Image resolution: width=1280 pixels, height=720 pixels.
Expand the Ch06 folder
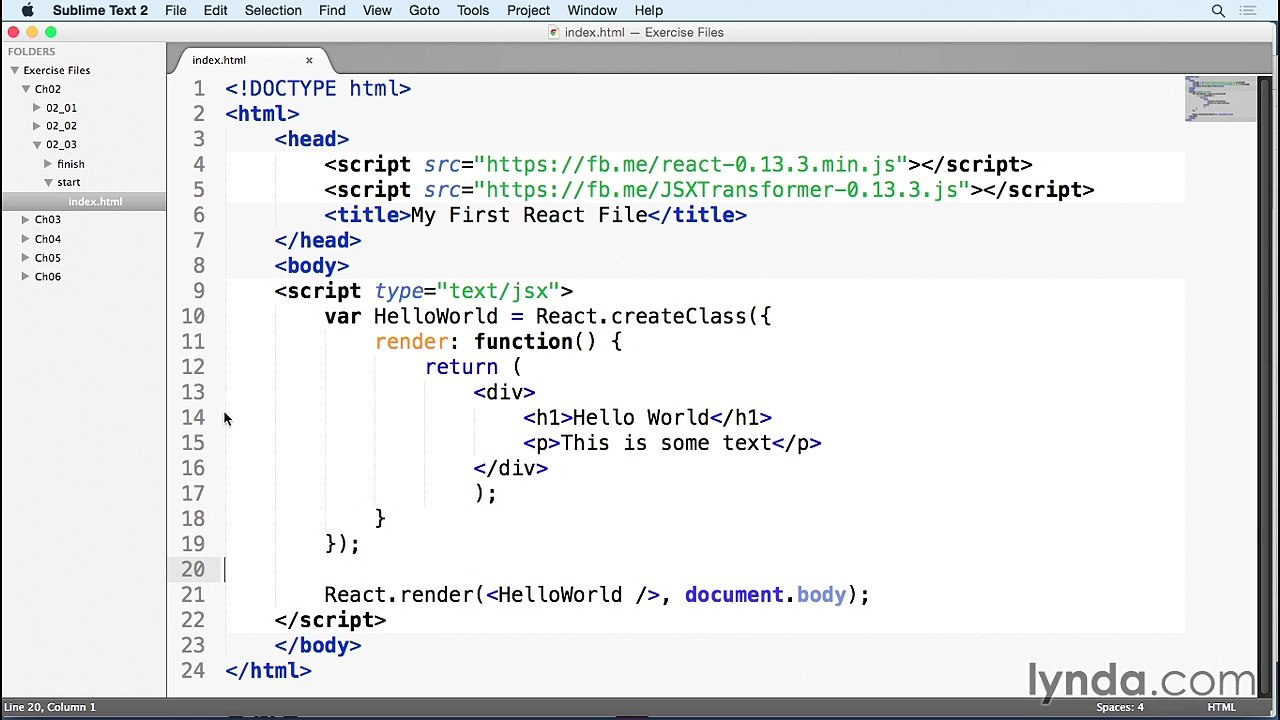[26, 276]
